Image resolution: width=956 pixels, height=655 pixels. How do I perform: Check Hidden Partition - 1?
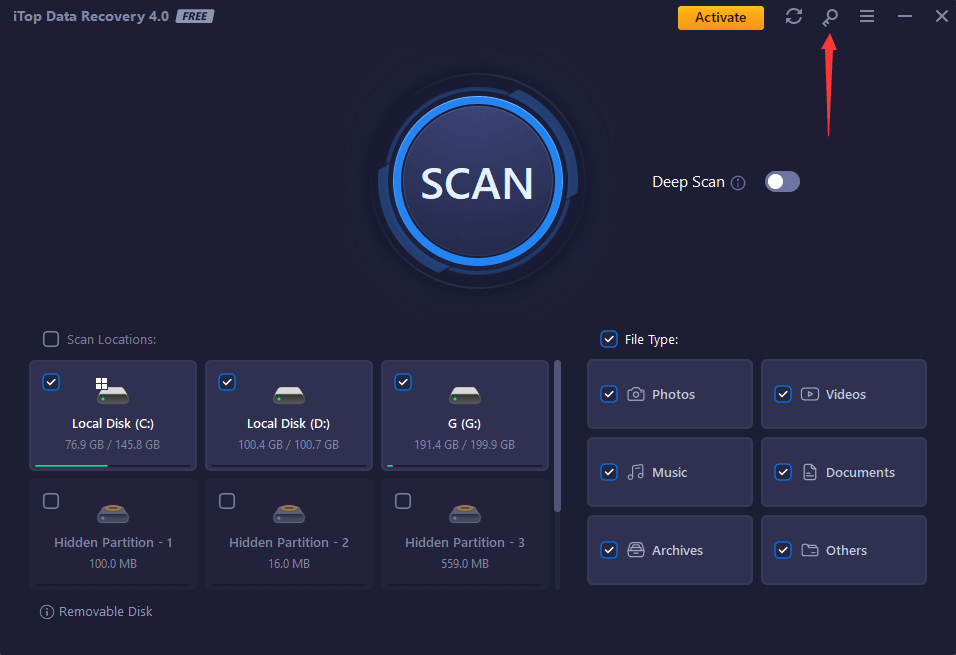pyautogui.click(x=51, y=501)
